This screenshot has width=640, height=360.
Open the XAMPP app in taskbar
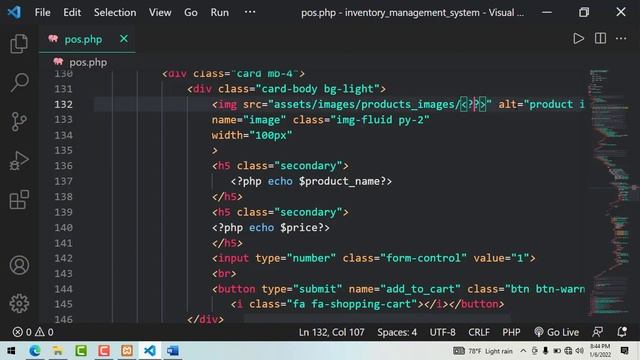(x=127, y=351)
